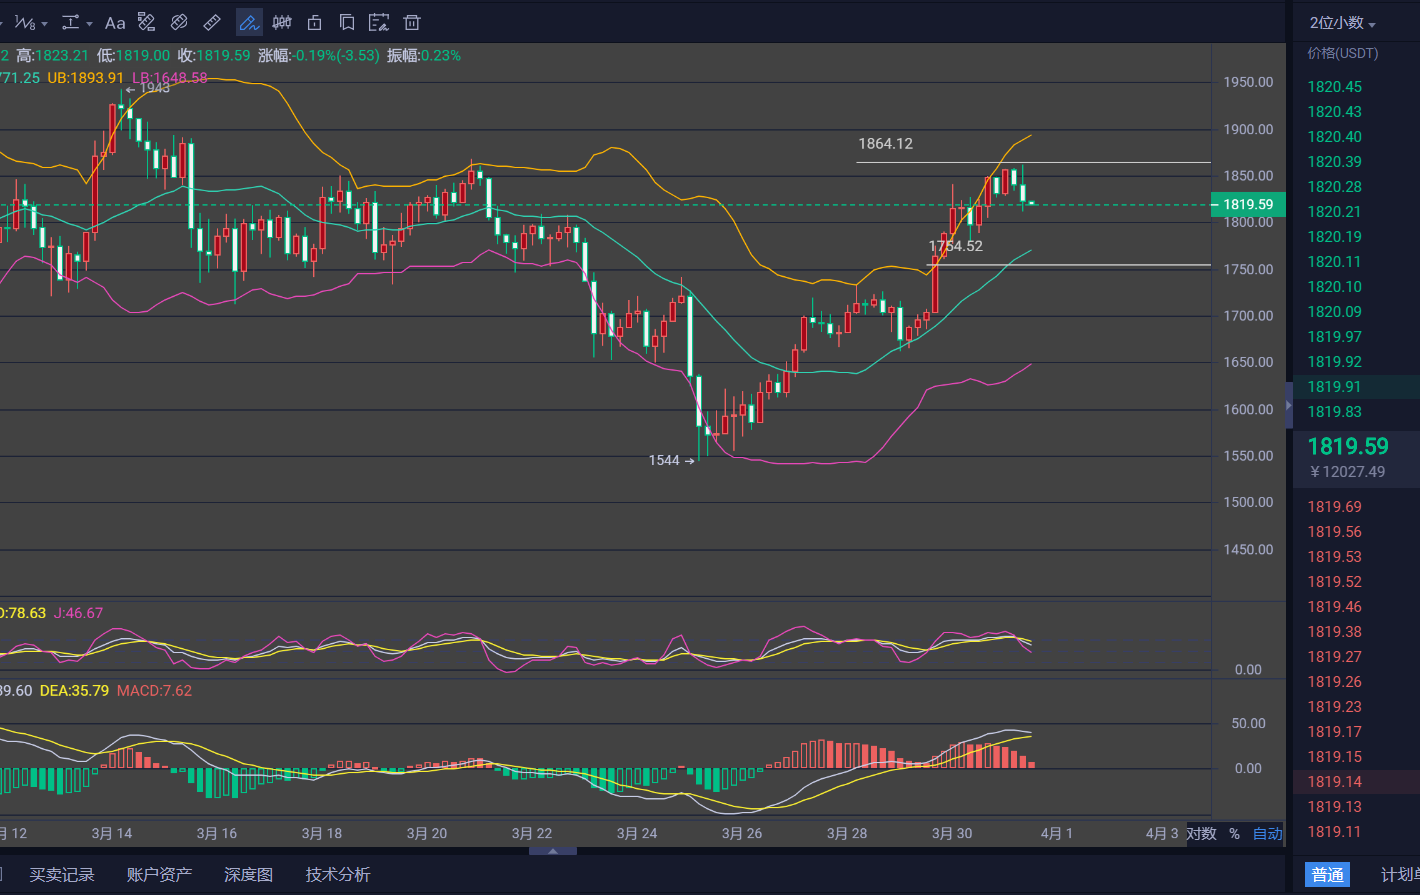This screenshot has height=895, width=1420.
Task: Switch to the 深度图 tab
Action: click(248, 875)
